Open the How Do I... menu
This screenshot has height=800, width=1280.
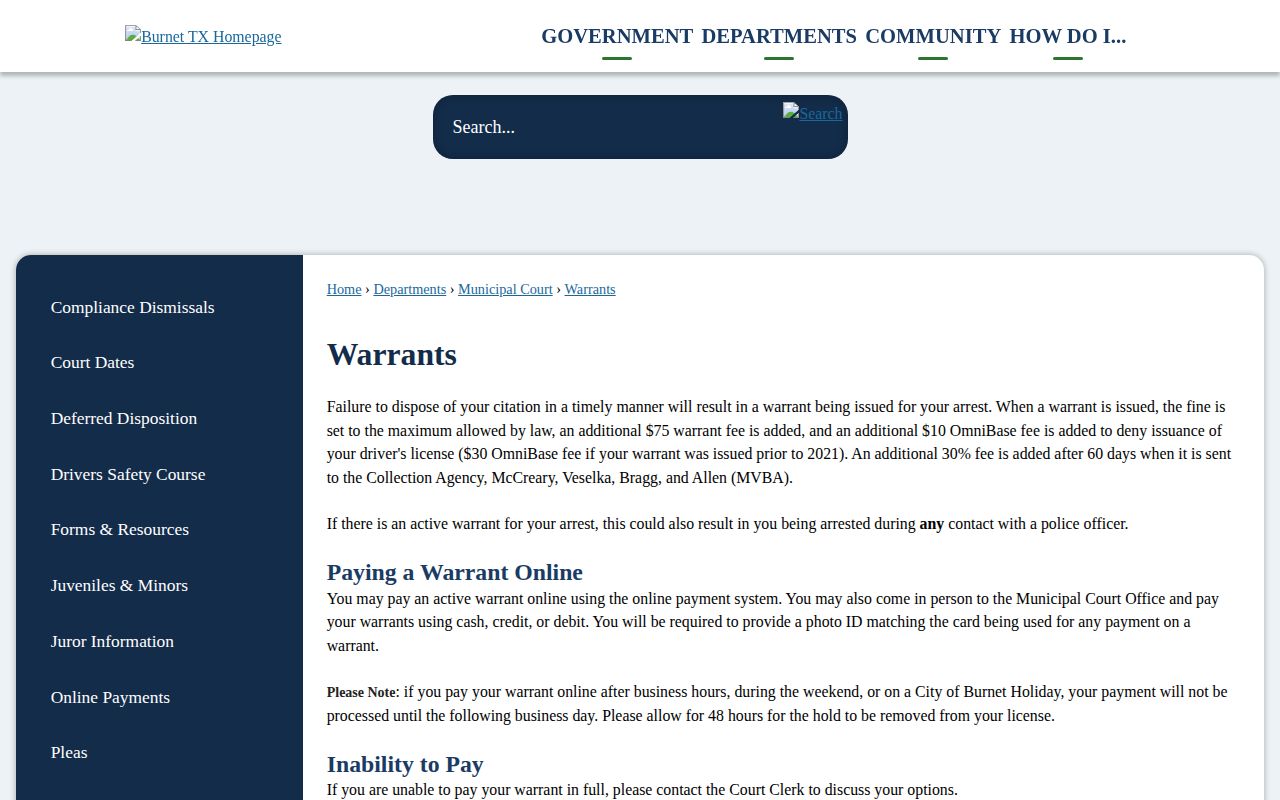1067,36
